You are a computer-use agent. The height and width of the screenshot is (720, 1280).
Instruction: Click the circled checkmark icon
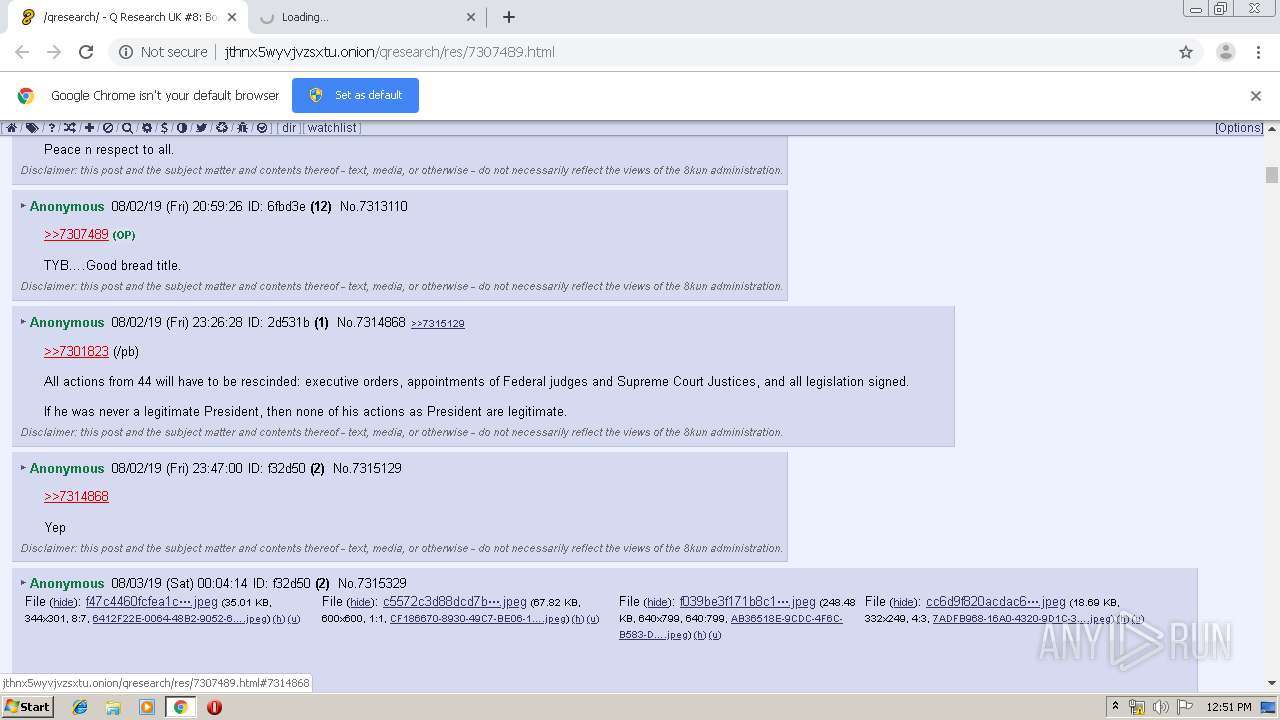click(x=262, y=128)
